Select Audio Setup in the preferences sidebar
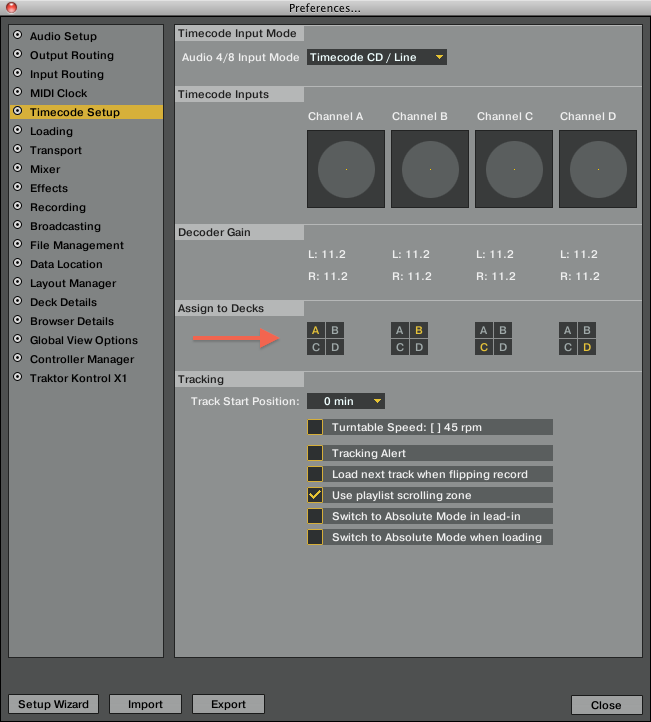Screen dimensions: 651x722 (63, 36)
